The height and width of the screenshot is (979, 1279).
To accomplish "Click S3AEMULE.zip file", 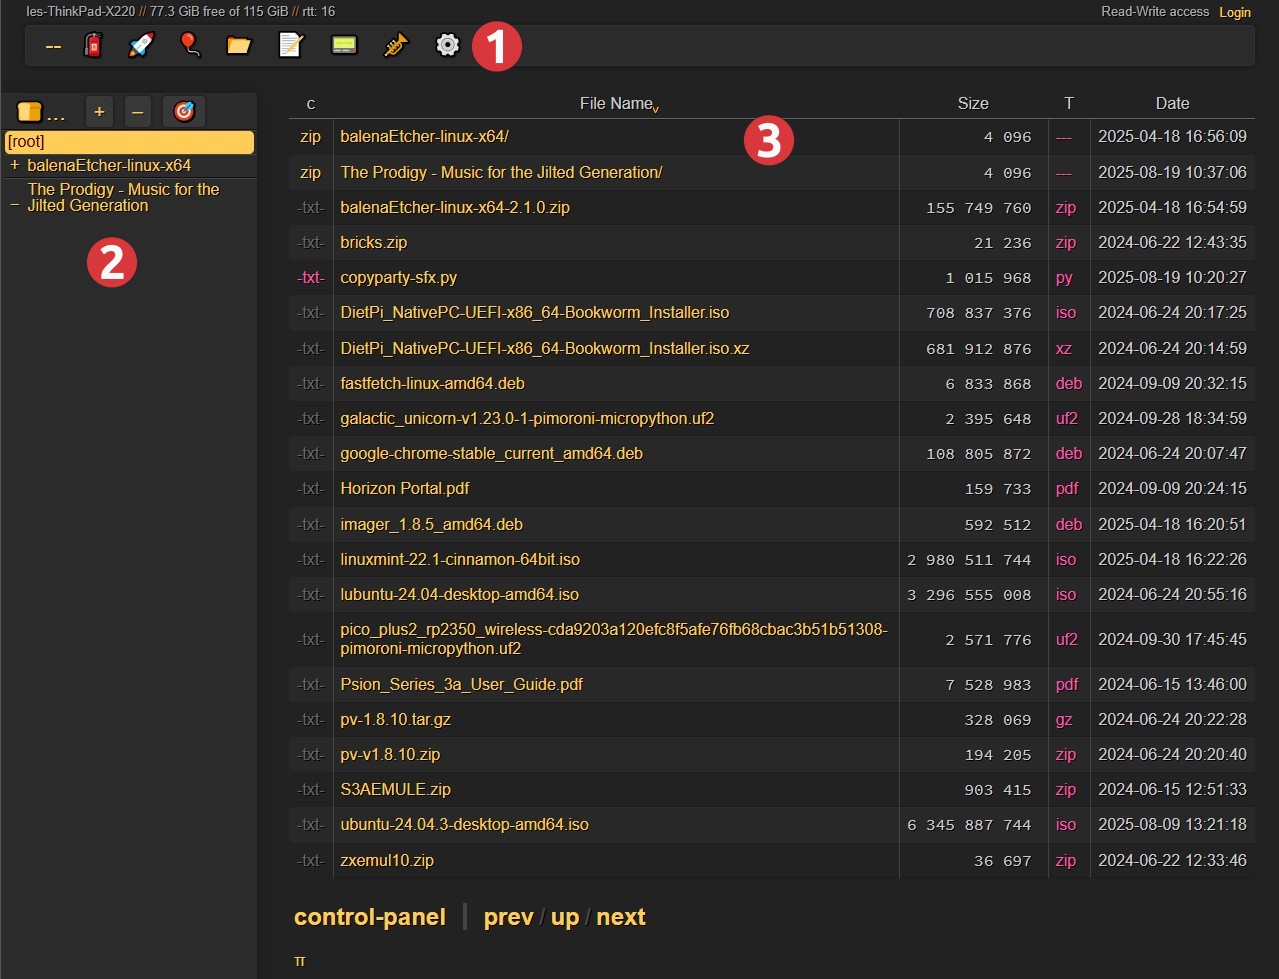I will pos(395,789).
